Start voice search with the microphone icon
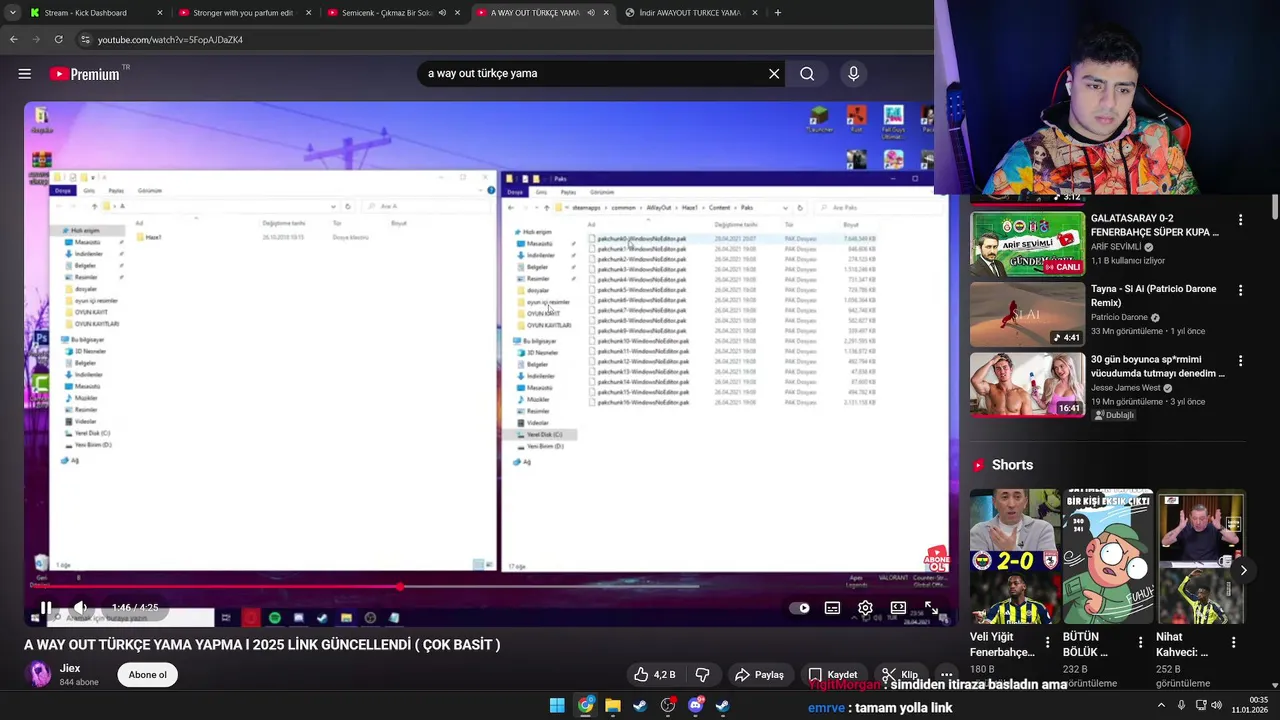The image size is (1280, 720). (853, 74)
